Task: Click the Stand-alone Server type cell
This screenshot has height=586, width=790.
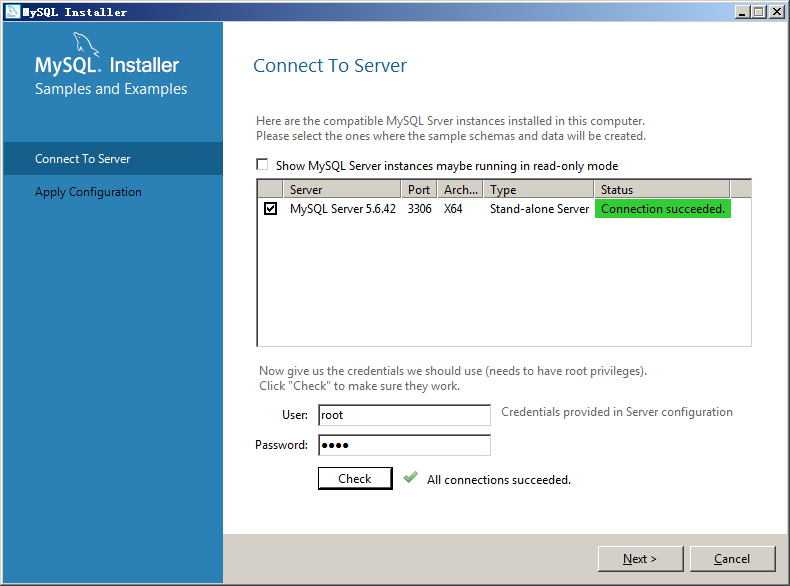Action: (539, 209)
